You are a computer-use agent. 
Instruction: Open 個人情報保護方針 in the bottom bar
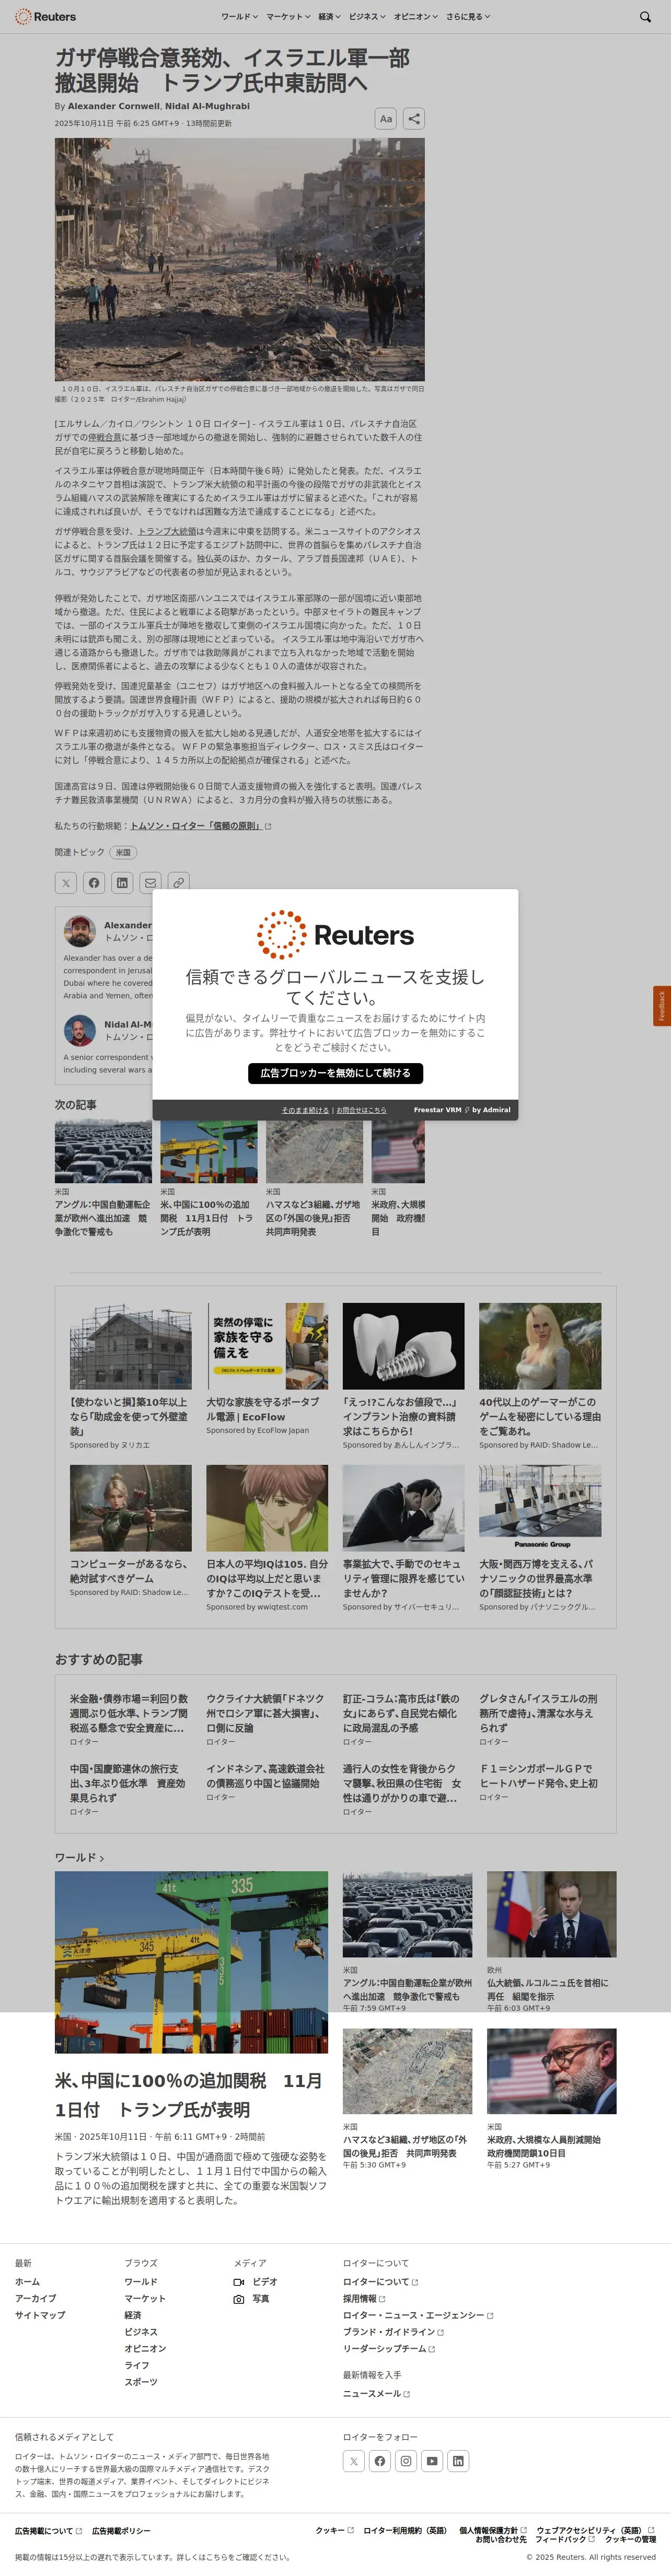coord(492,2530)
